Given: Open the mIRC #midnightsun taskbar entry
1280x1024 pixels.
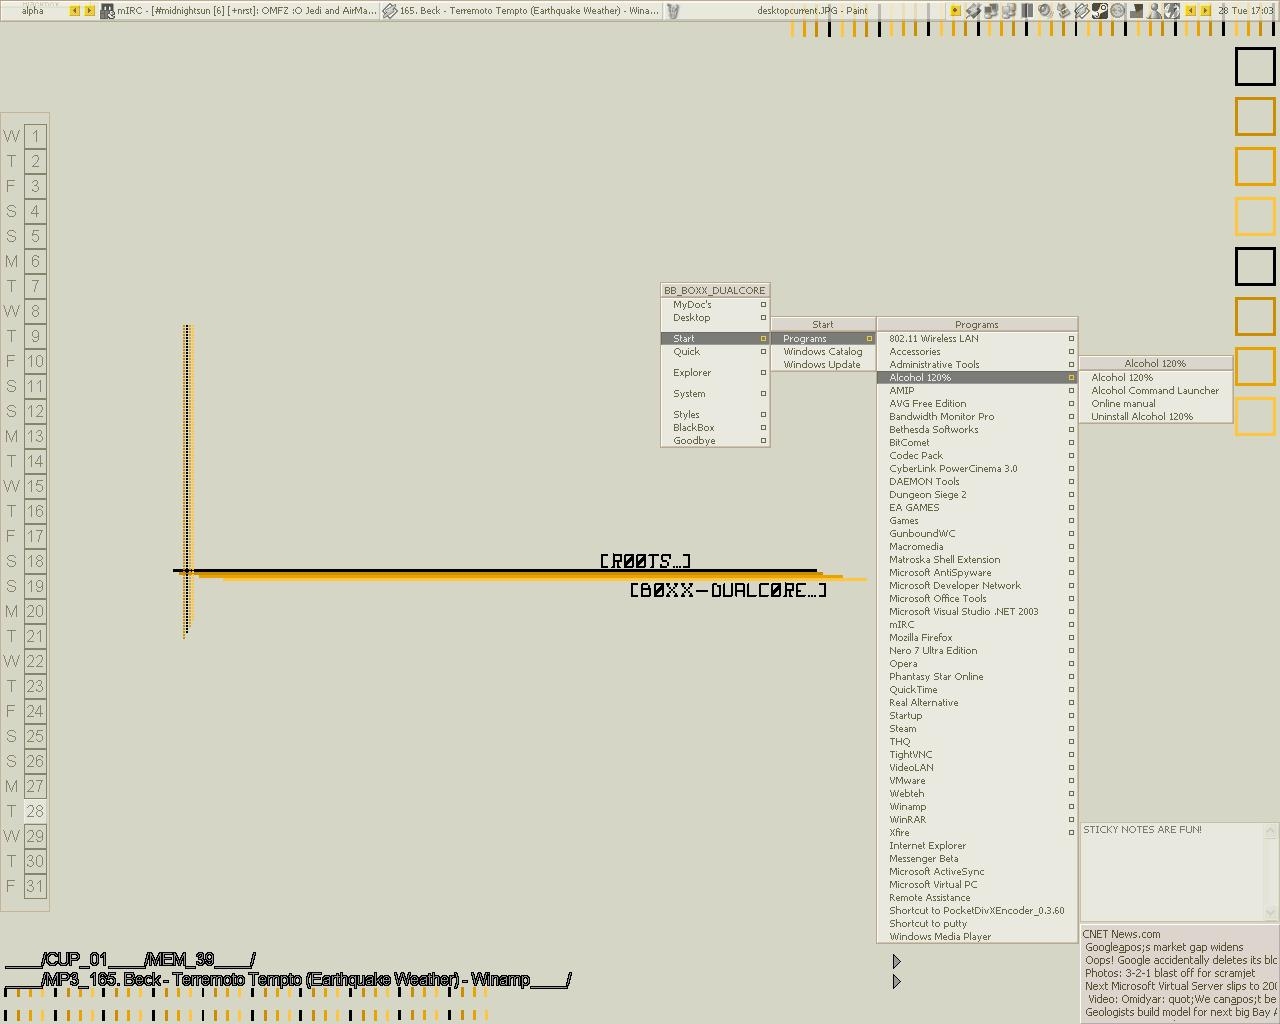Looking at the screenshot, I should coord(239,11).
